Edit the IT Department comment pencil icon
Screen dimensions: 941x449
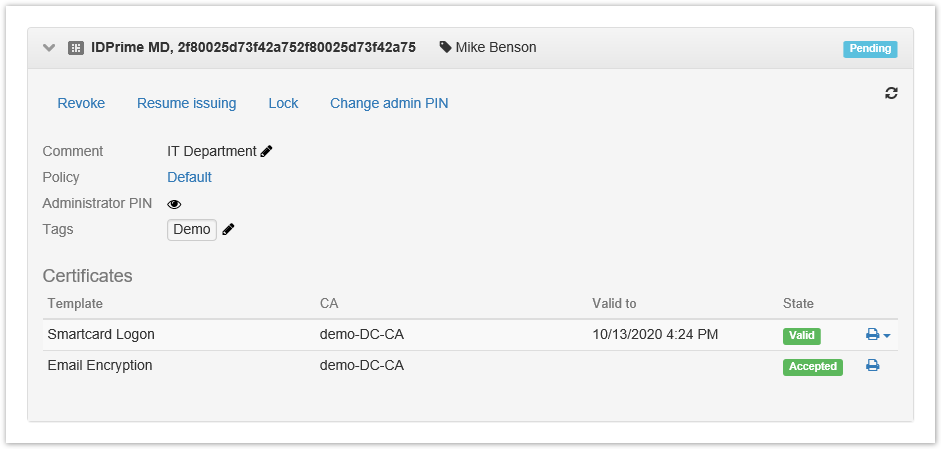click(x=266, y=152)
